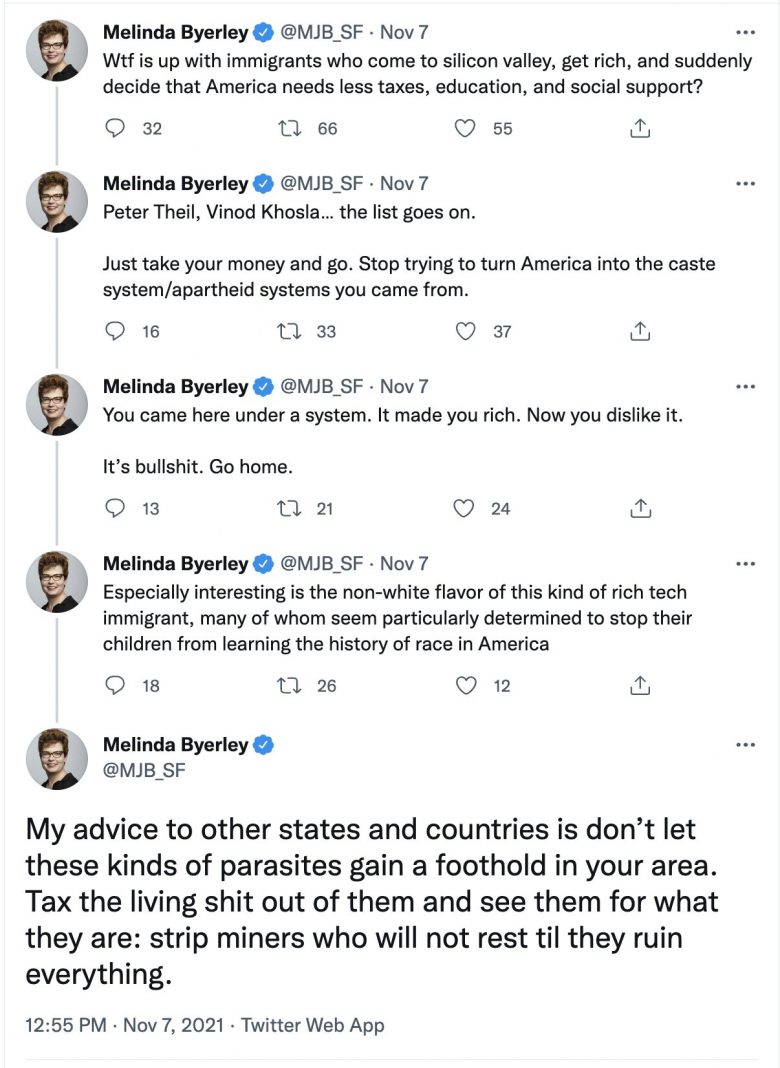Image resolution: width=780 pixels, height=1068 pixels.
Task: Open more options on the main 'My advice' tweet
Action: tap(745, 745)
